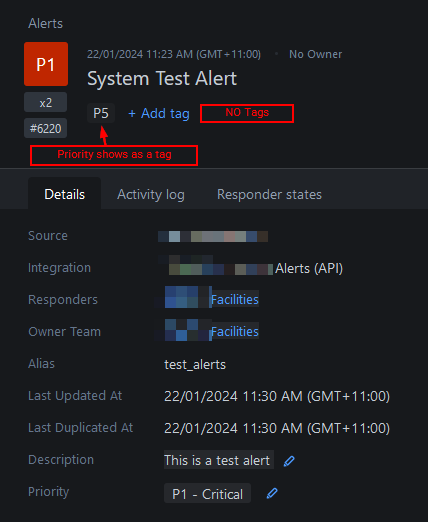The width and height of the screenshot is (428, 522).
Task: Select alias value test_alerts
Action: point(195,364)
